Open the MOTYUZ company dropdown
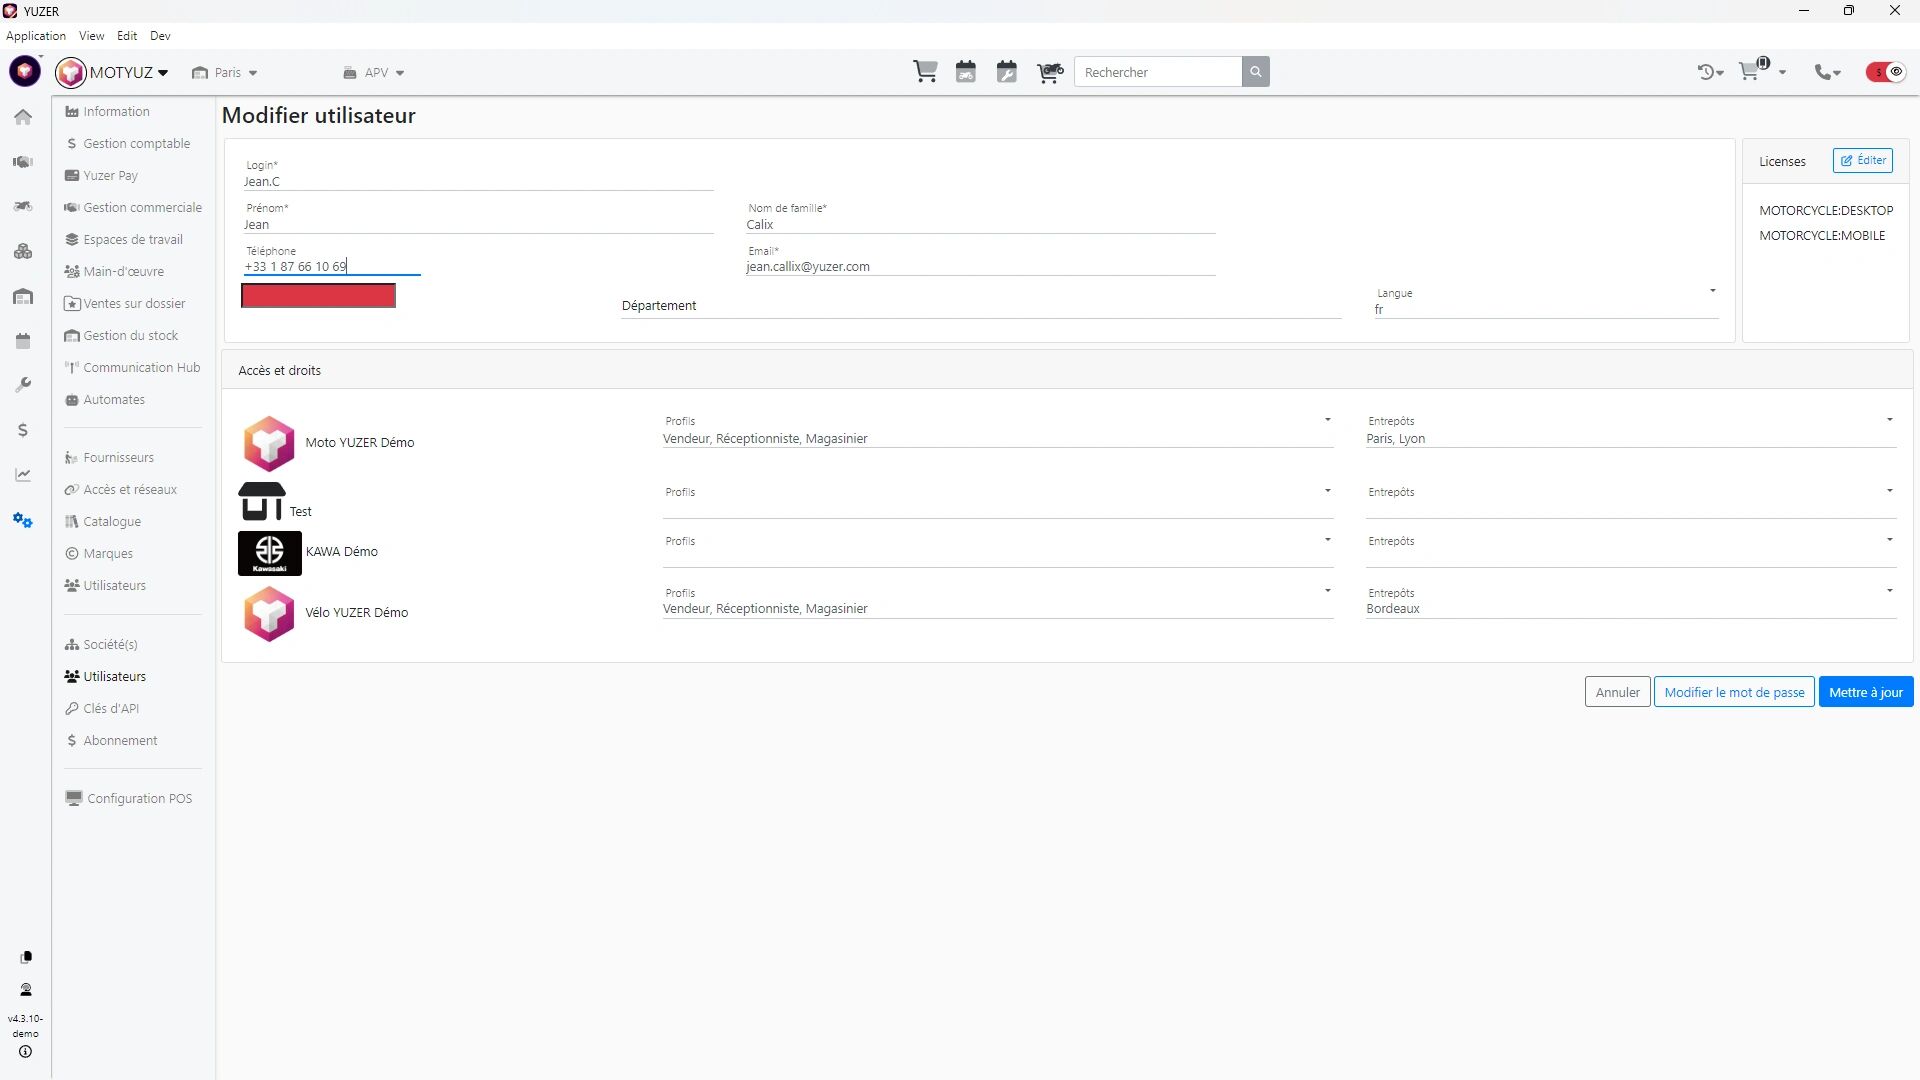The width and height of the screenshot is (1920, 1080). point(128,72)
